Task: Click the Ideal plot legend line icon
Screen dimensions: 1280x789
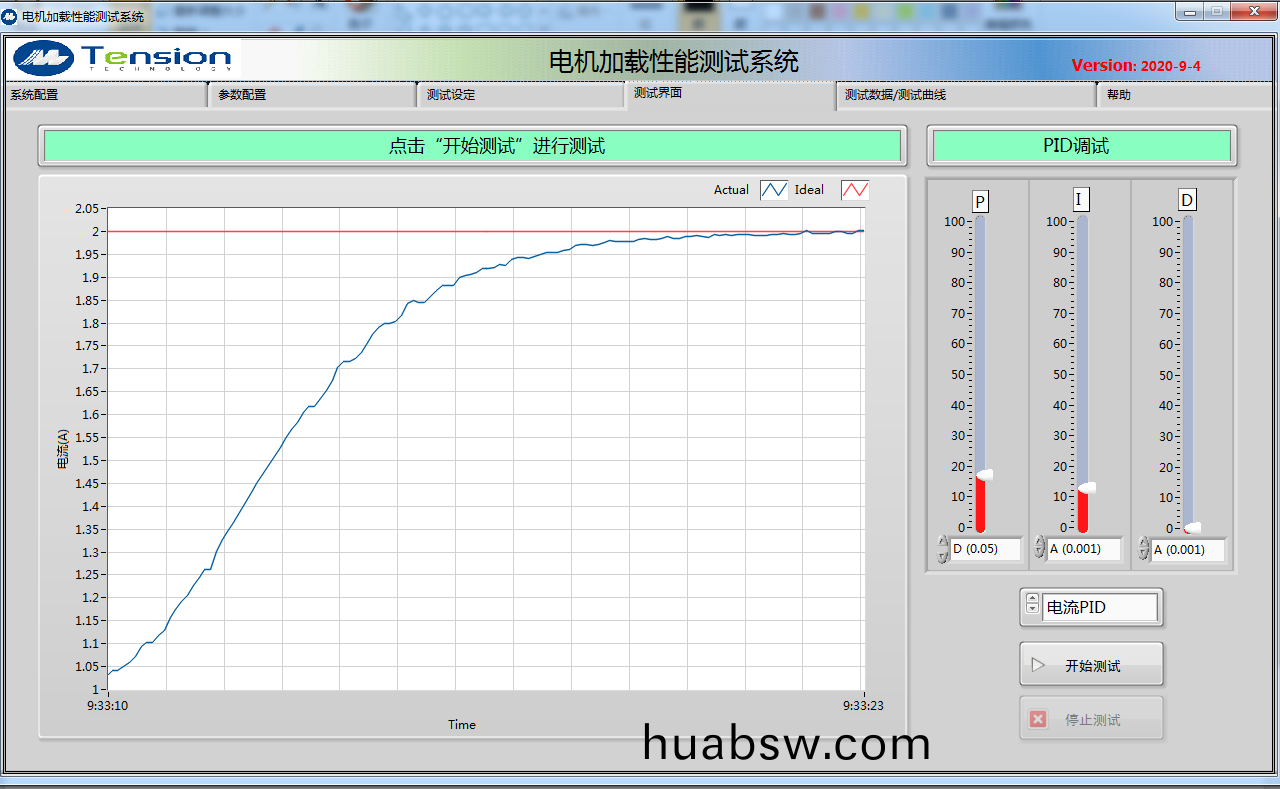Action: pos(854,190)
